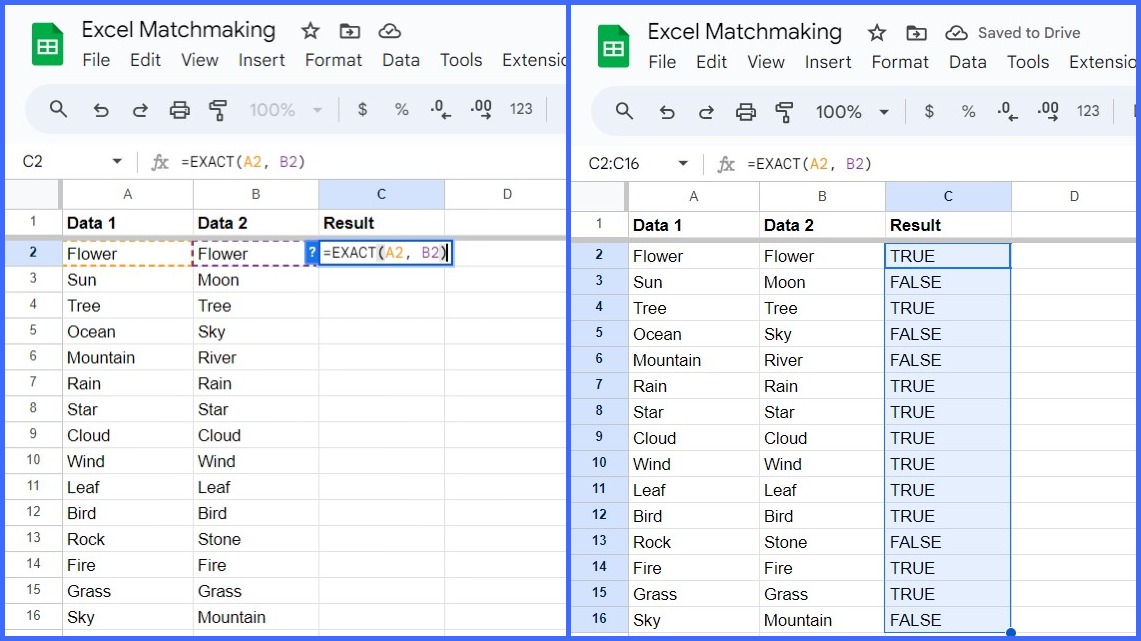Viewport: 1141px width, 641px height.
Task: Increase decimal places
Action: click(x=480, y=110)
